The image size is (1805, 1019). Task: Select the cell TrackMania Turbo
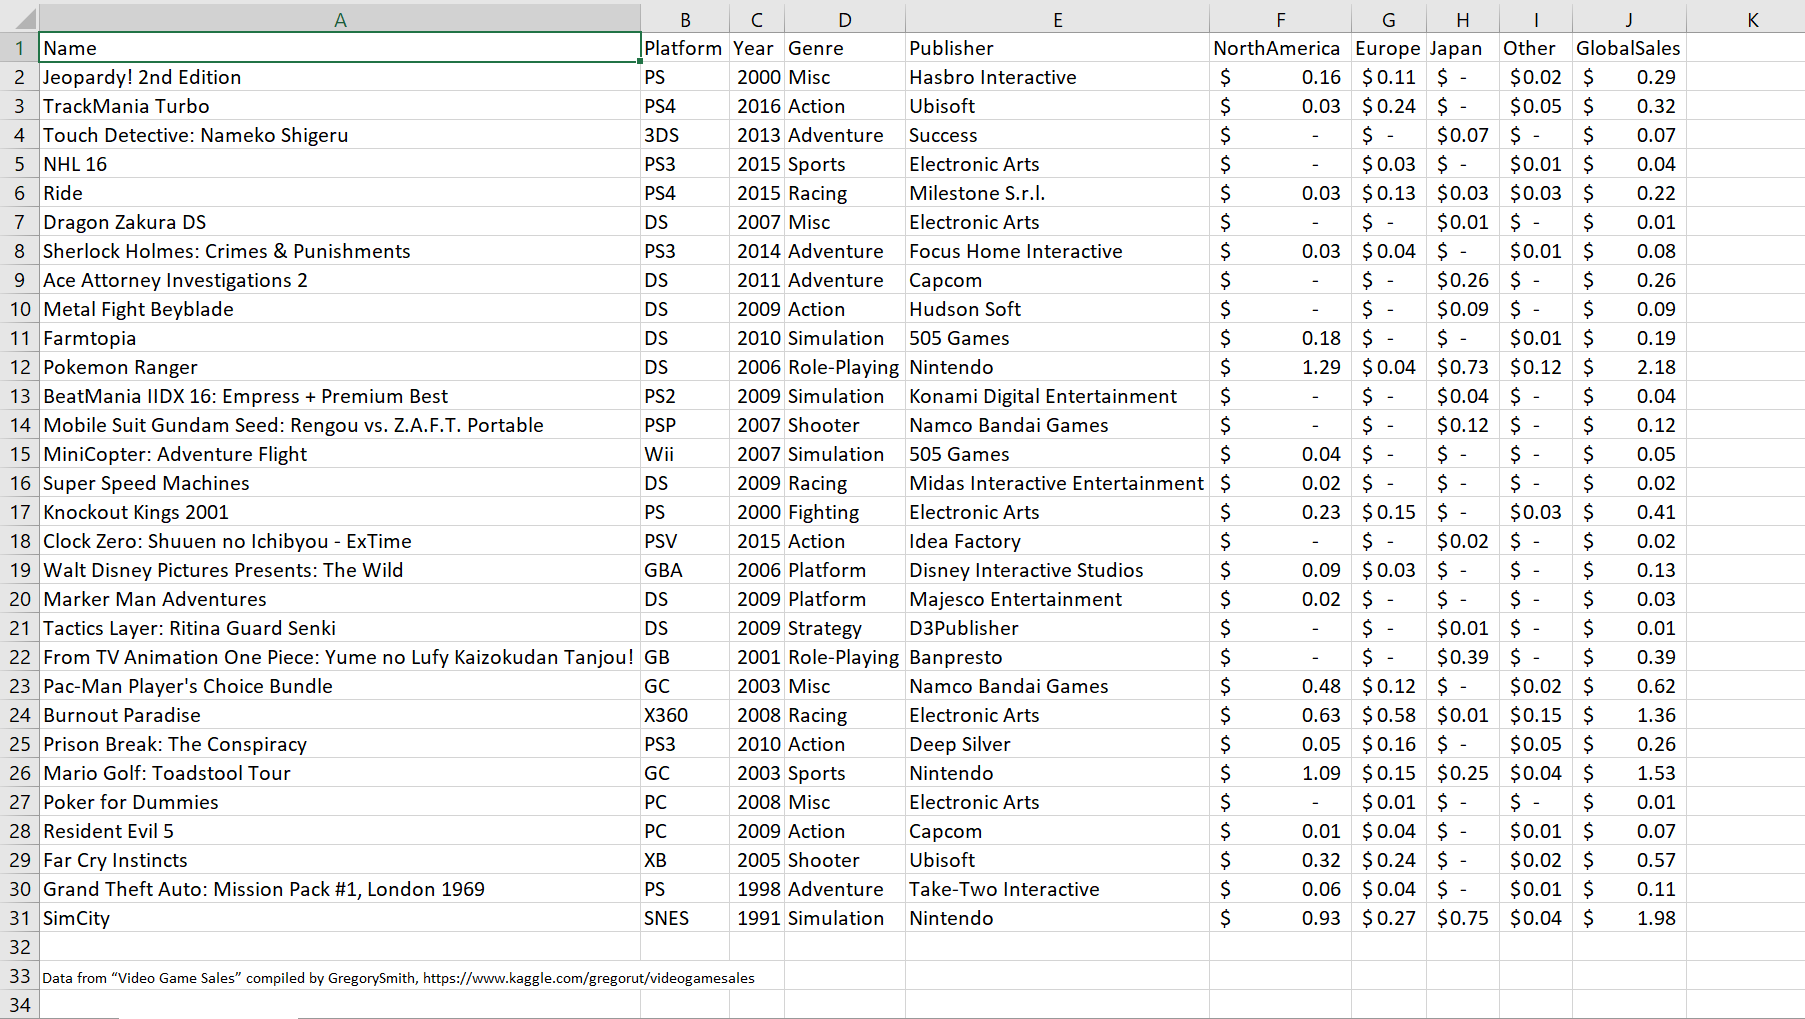pos(340,106)
